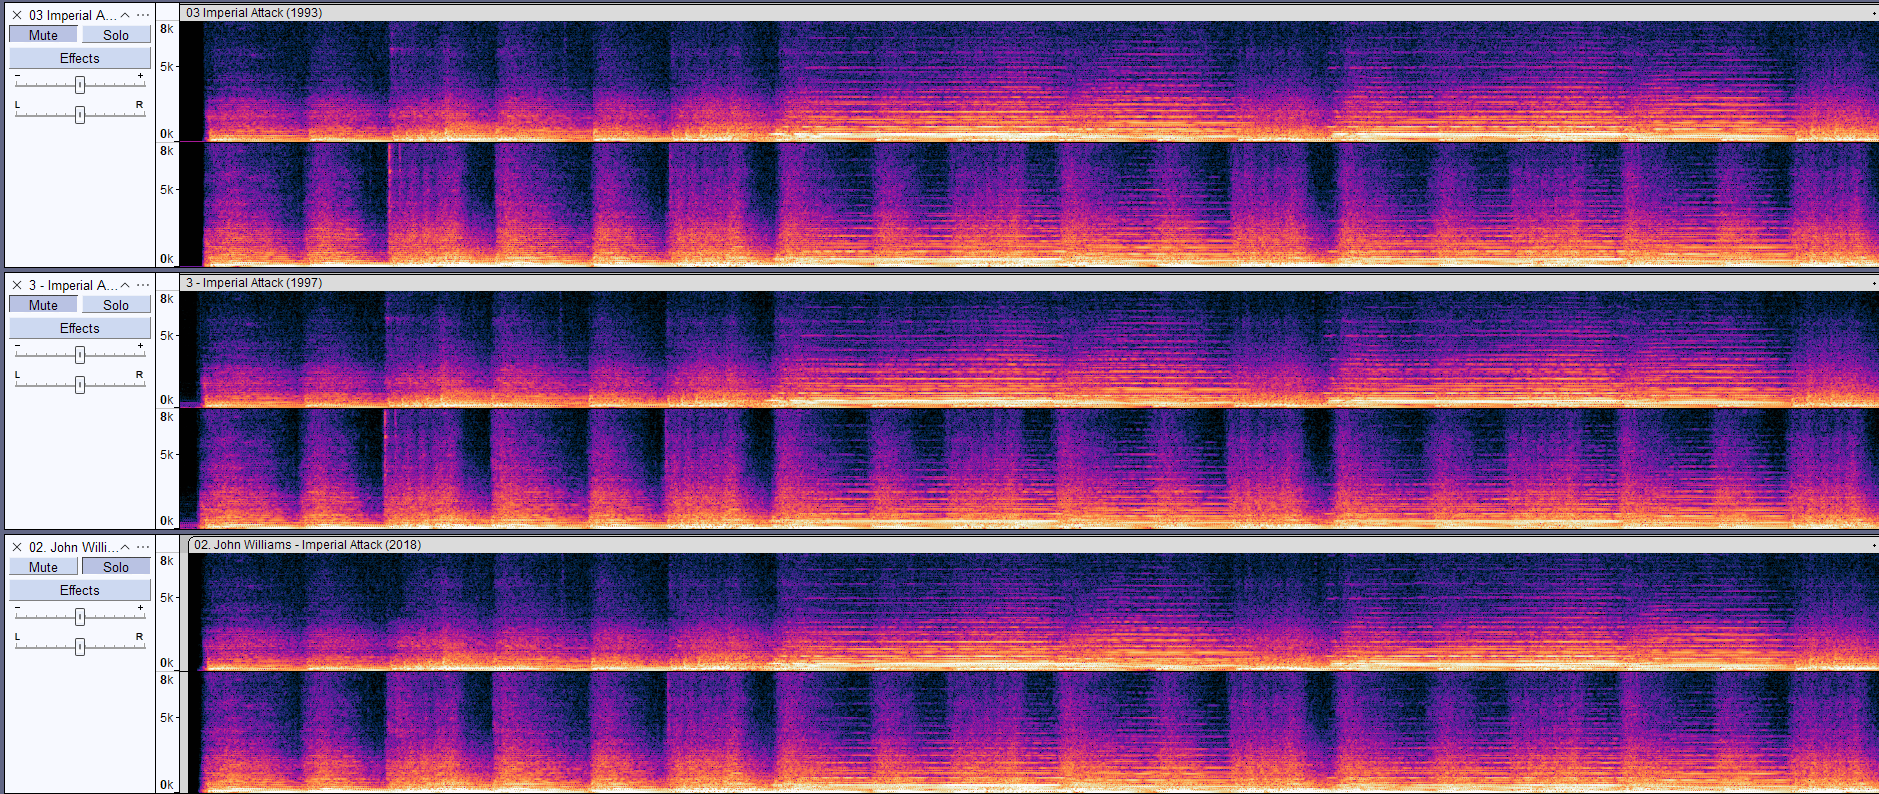This screenshot has height=794, width=1879.
Task: Collapse the 03 Imperial A... track with caret
Action: tap(125, 15)
